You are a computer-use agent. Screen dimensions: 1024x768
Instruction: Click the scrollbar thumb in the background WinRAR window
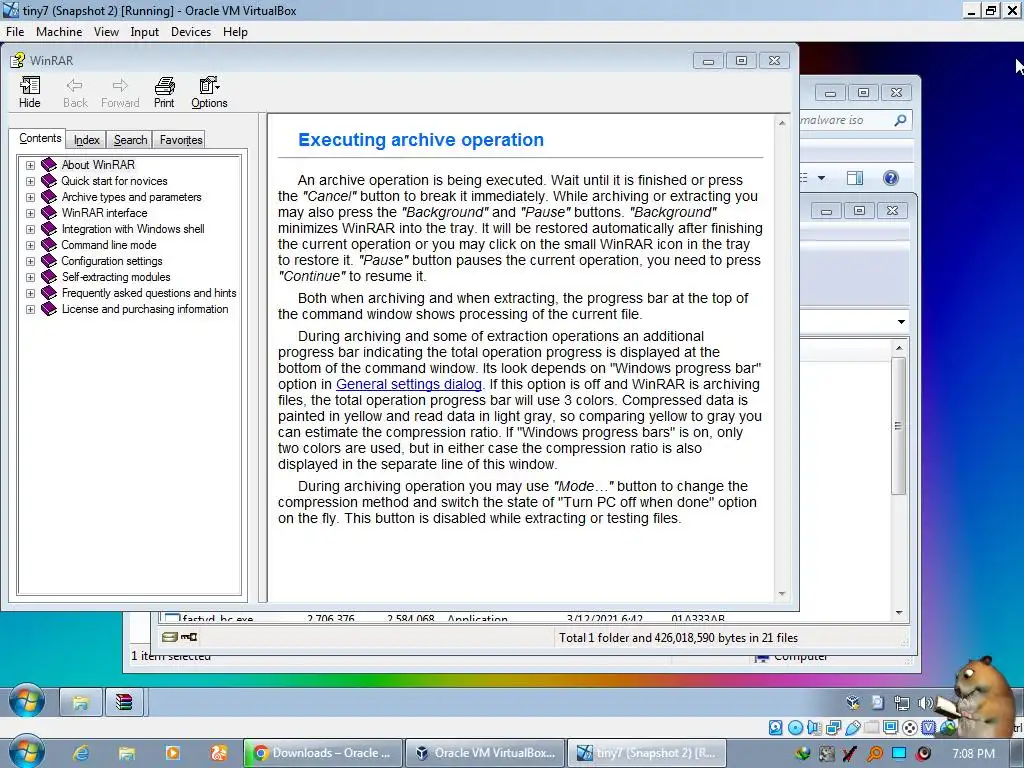tap(899, 425)
